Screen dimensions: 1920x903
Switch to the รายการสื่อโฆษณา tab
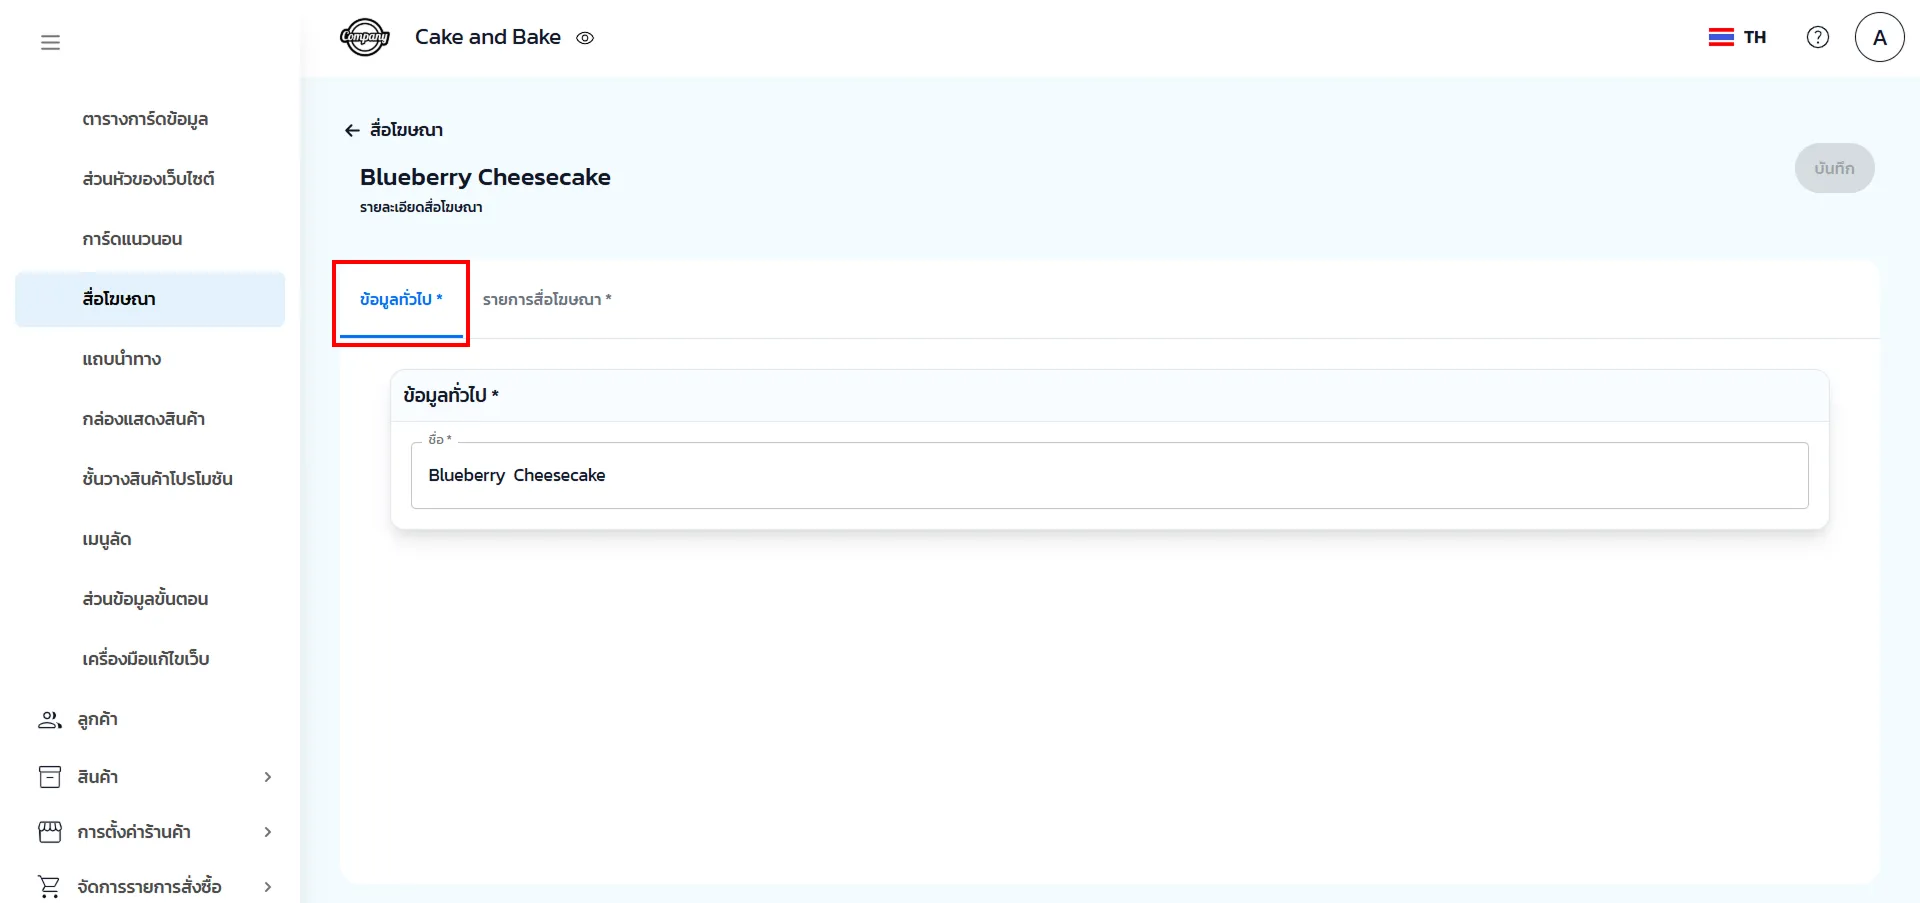[x=546, y=299]
